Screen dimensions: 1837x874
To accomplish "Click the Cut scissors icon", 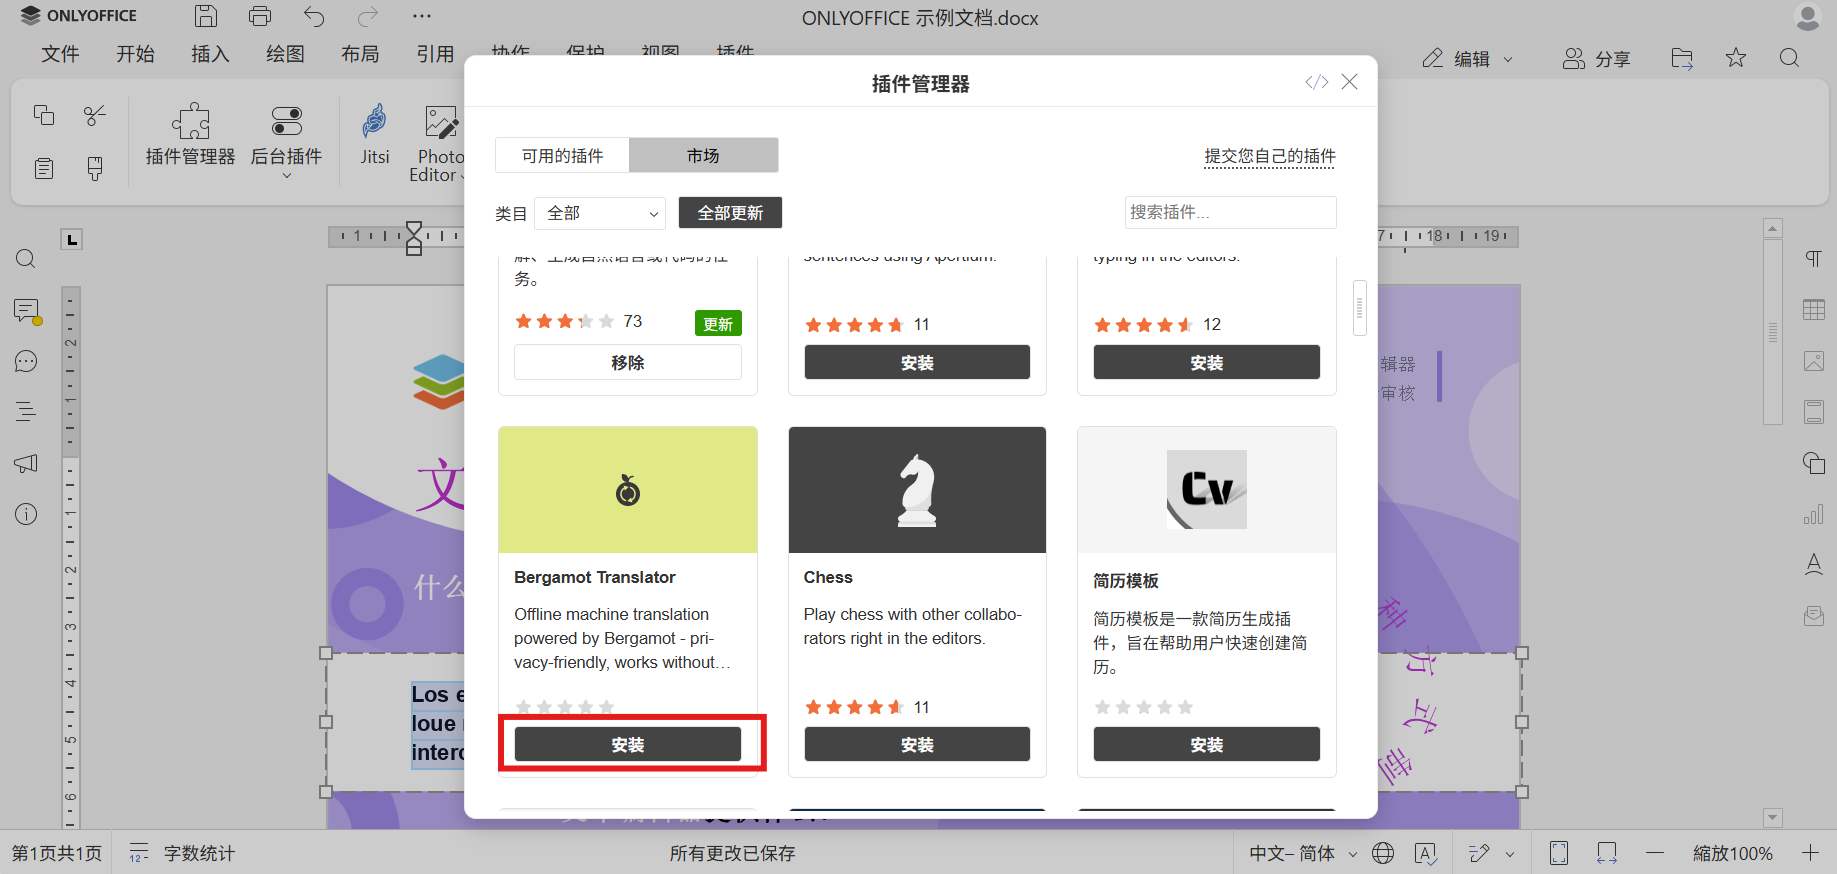I will click(x=95, y=115).
